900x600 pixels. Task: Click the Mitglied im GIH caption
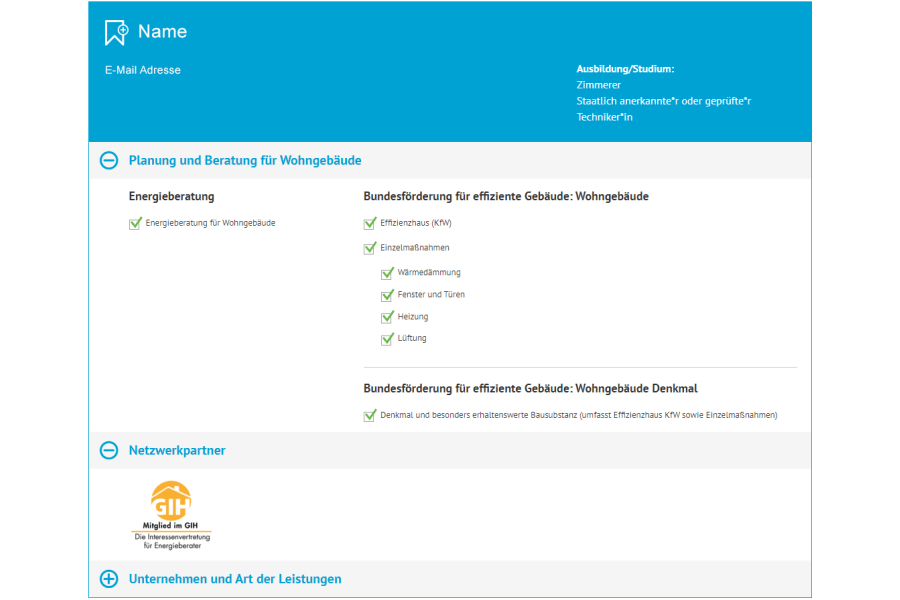[x=171, y=525]
